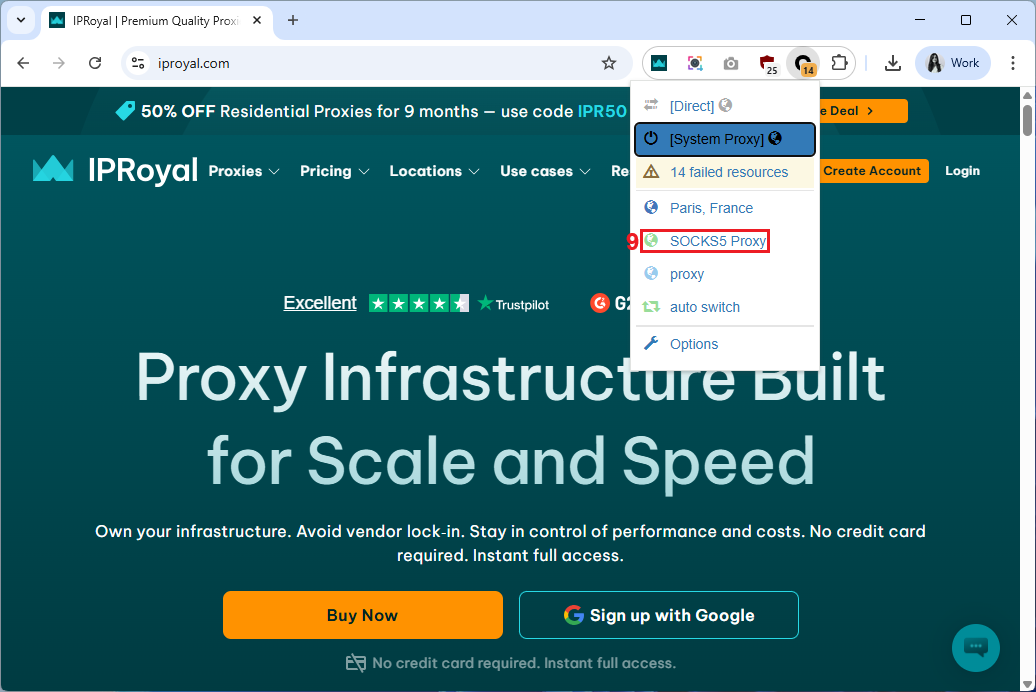Image resolution: width=1036 pixels, height=692 pixels.
Task: Expand the Proxies navigation dropdown
Action: [244, 171]
